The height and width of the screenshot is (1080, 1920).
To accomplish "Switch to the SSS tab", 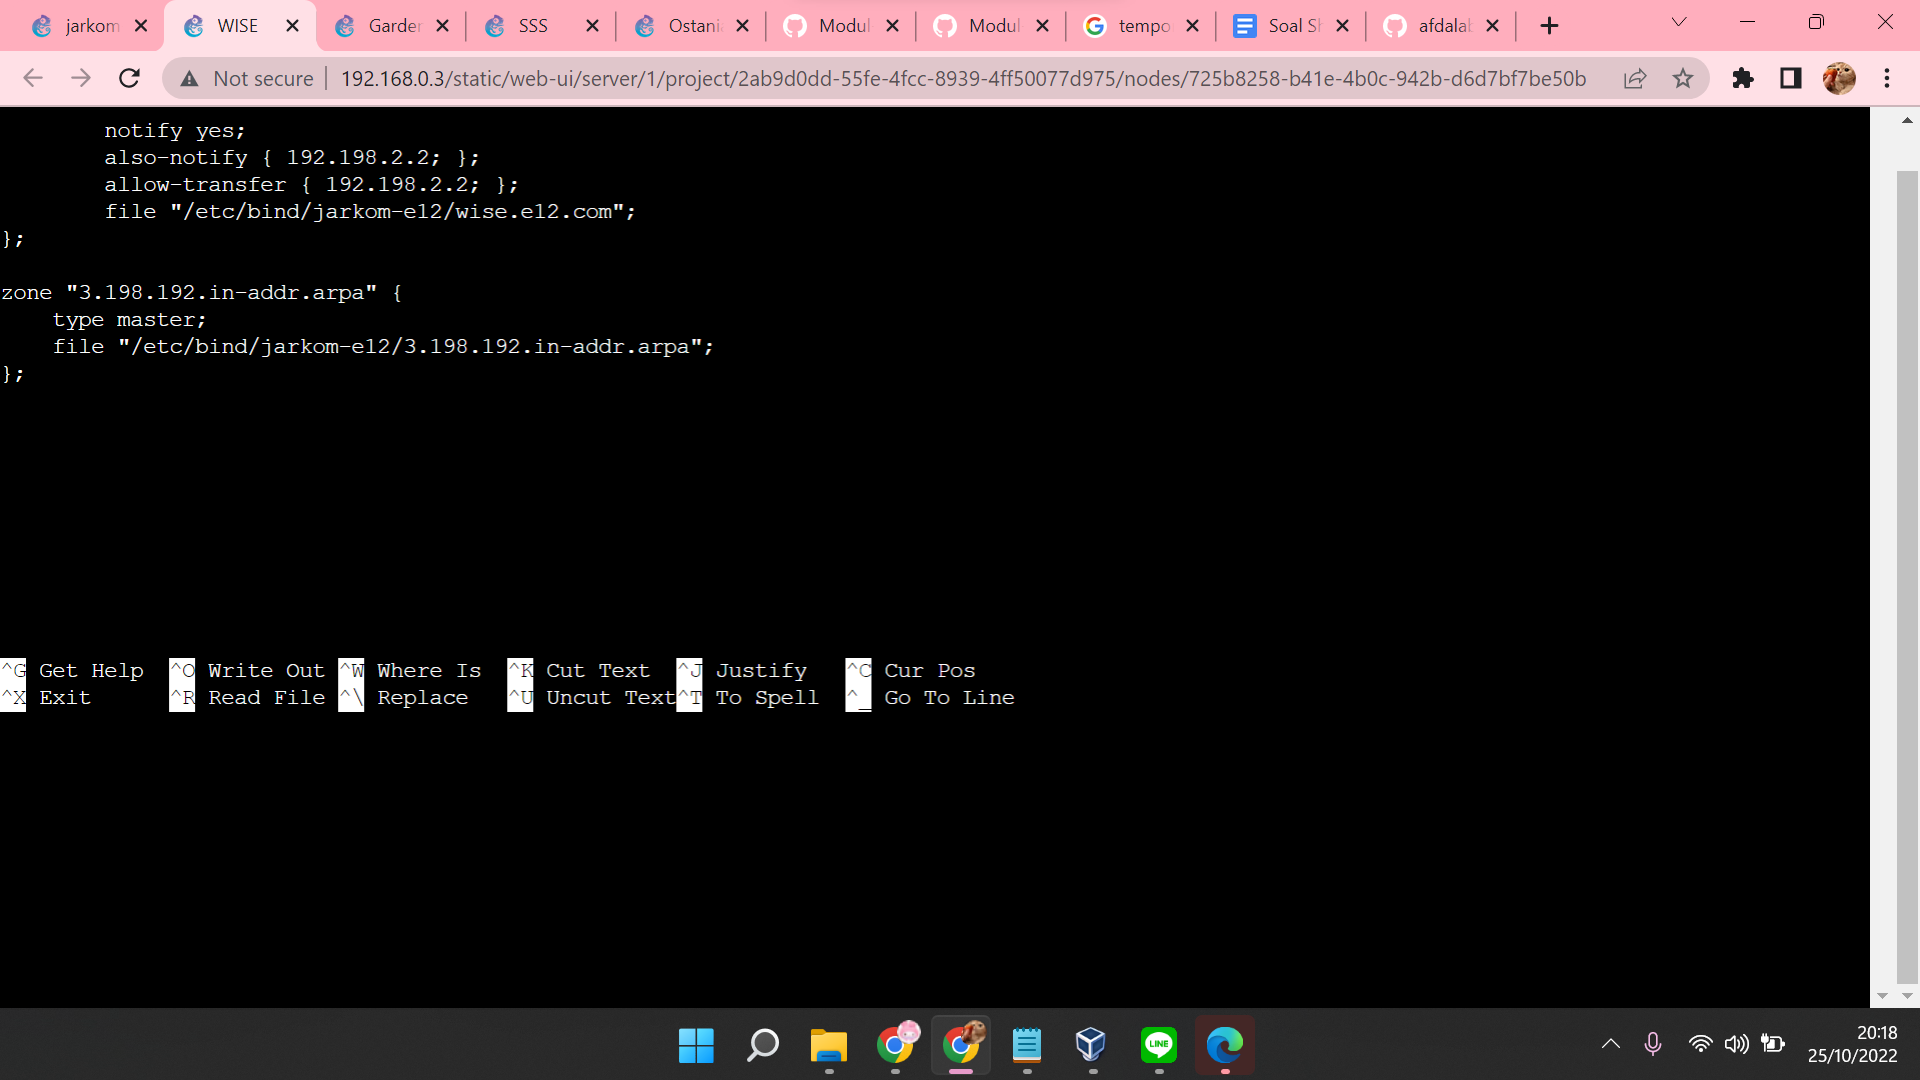I will click(530, 25).
